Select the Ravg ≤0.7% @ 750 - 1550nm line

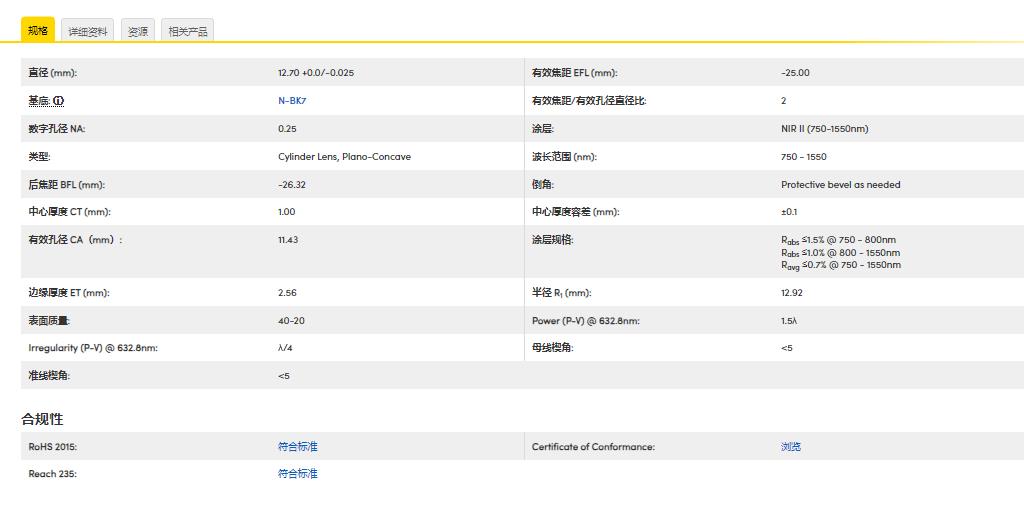click(841, 265)
